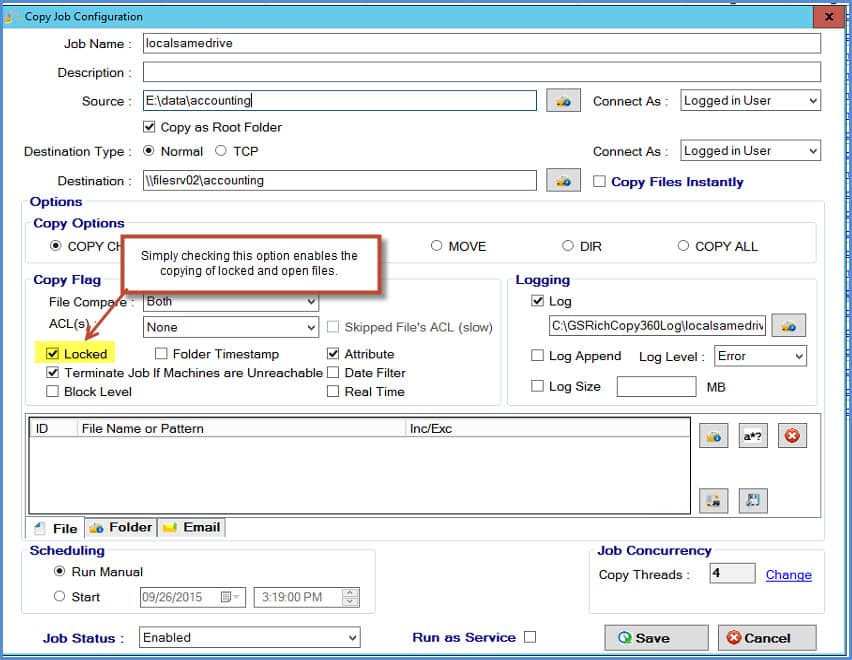
Task: Click the Change link for Copy Threads
Action: pos(789,574)
